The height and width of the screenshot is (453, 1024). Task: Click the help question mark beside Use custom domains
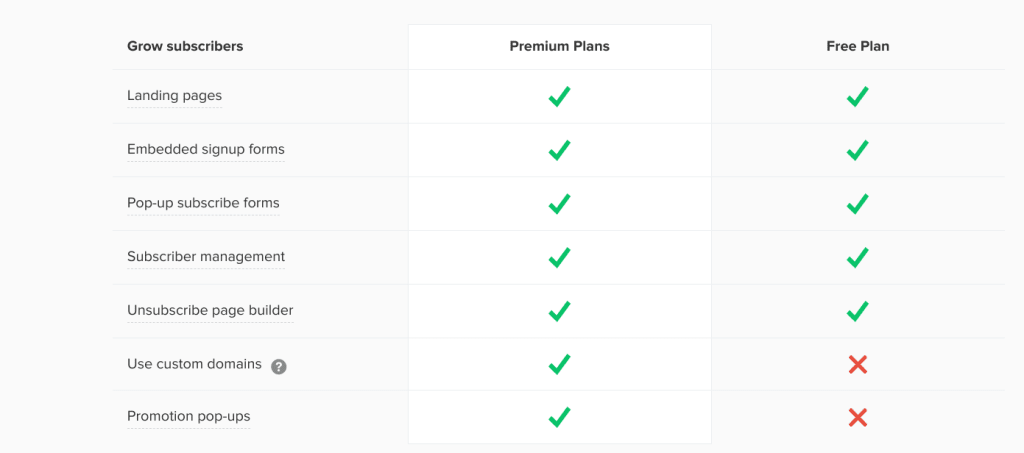point(279,366)
